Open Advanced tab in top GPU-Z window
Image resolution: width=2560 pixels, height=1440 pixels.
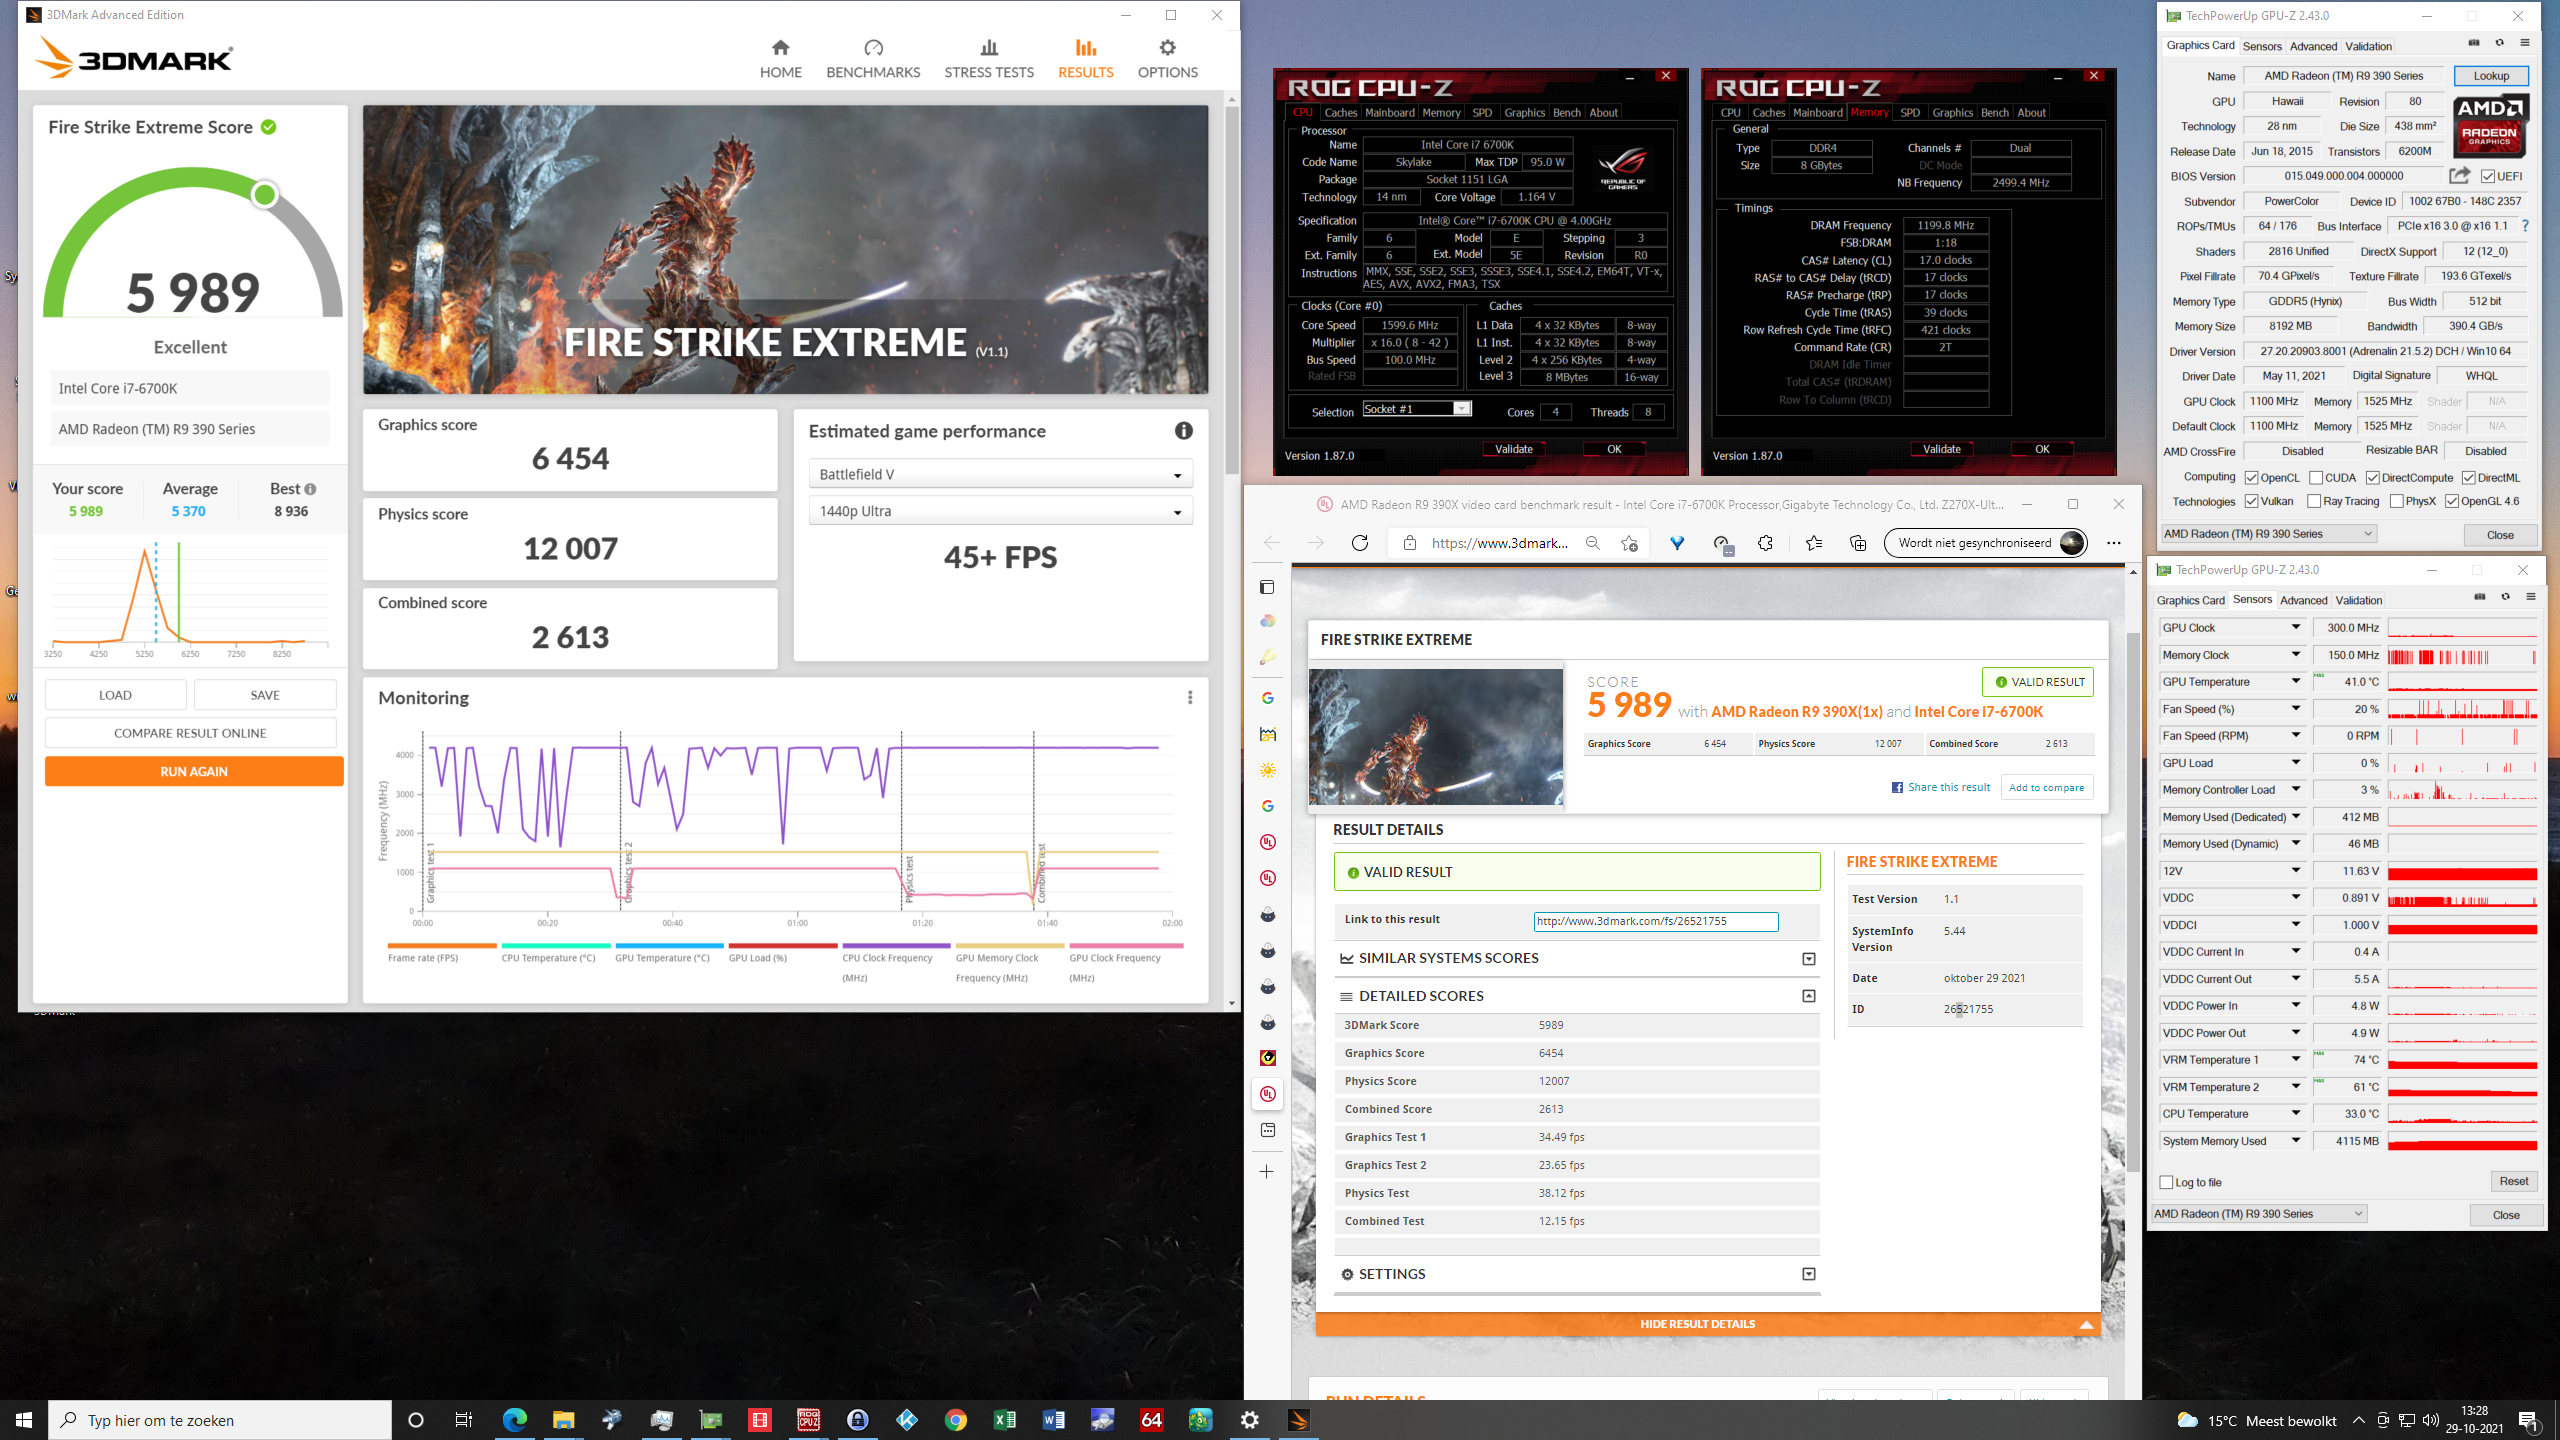[x=2313, y=46]
